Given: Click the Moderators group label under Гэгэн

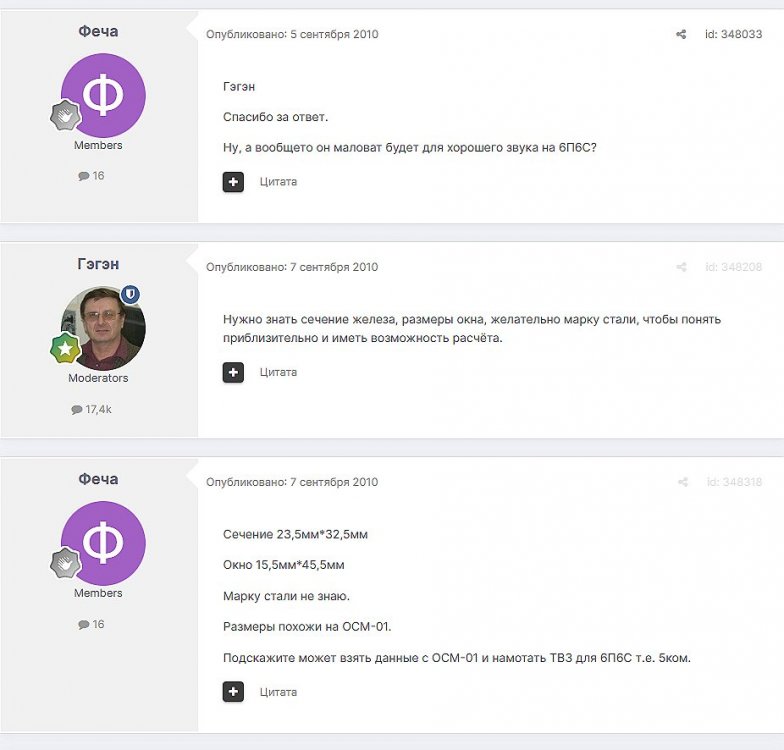Looking at the screenshot, I should (x=98, y=378).
